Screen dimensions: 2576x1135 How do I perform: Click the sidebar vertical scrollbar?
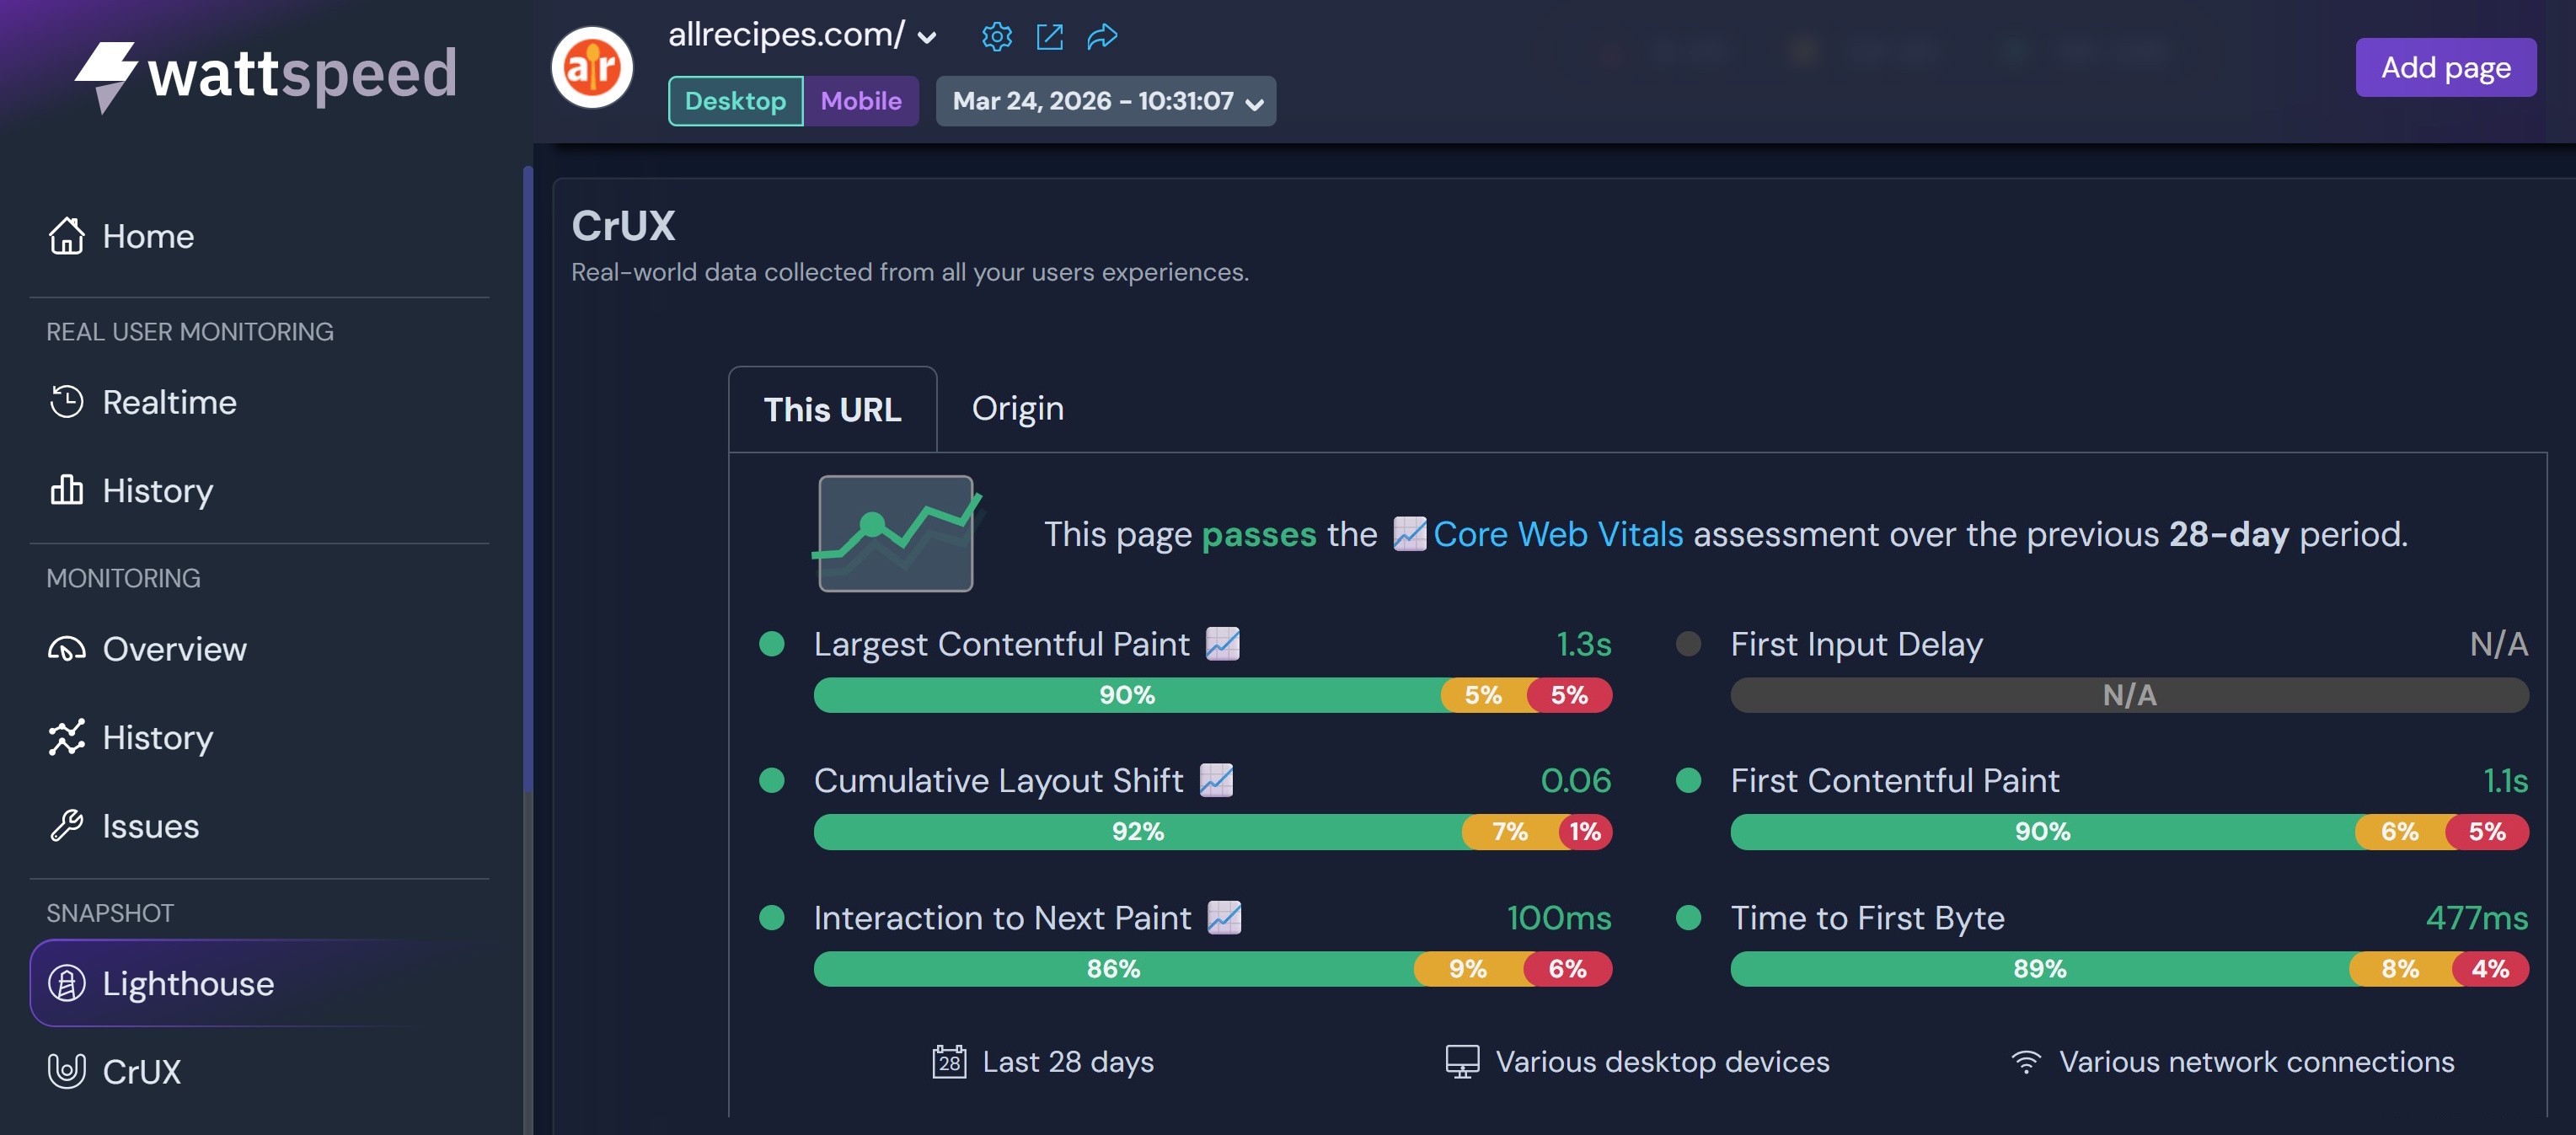(x=527, y=480)
